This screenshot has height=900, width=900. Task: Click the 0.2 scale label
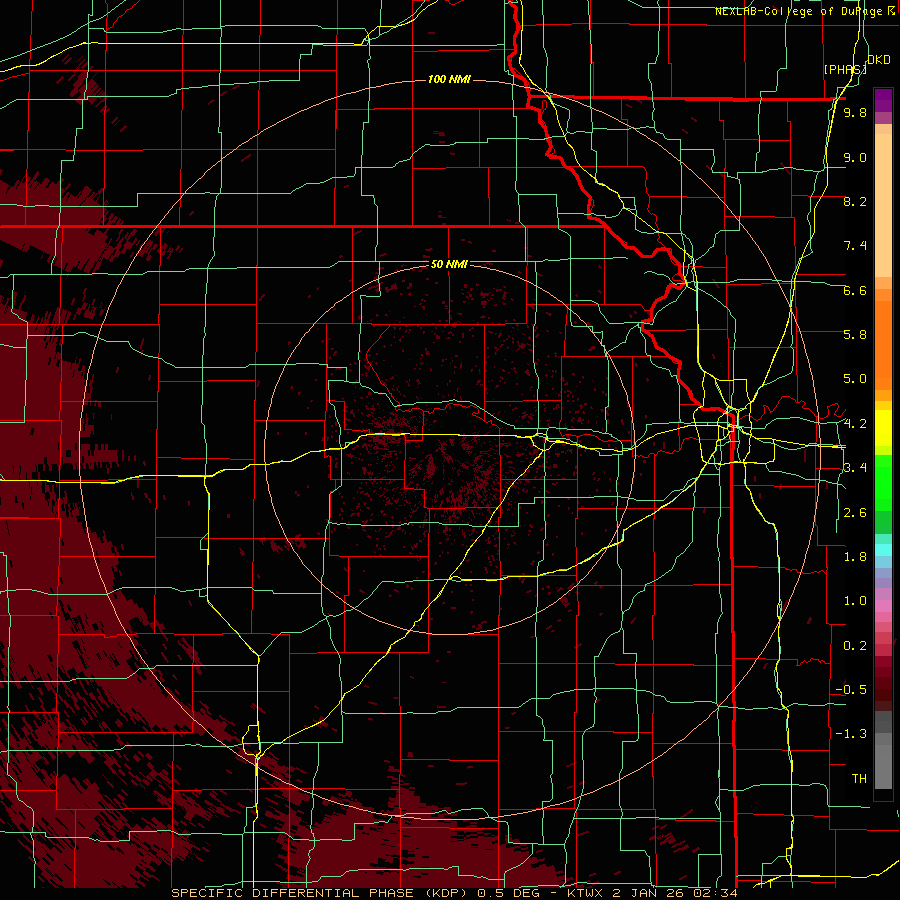[855, 646]
